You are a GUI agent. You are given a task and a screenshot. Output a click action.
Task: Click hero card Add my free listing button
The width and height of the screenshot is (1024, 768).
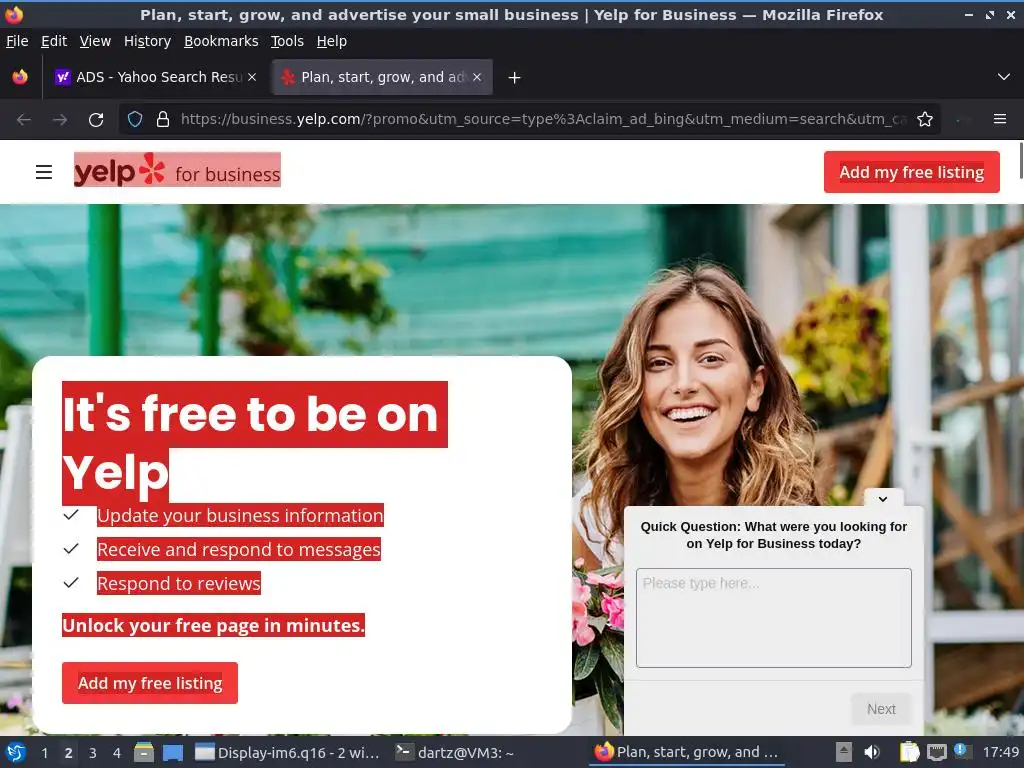(150, 683)
